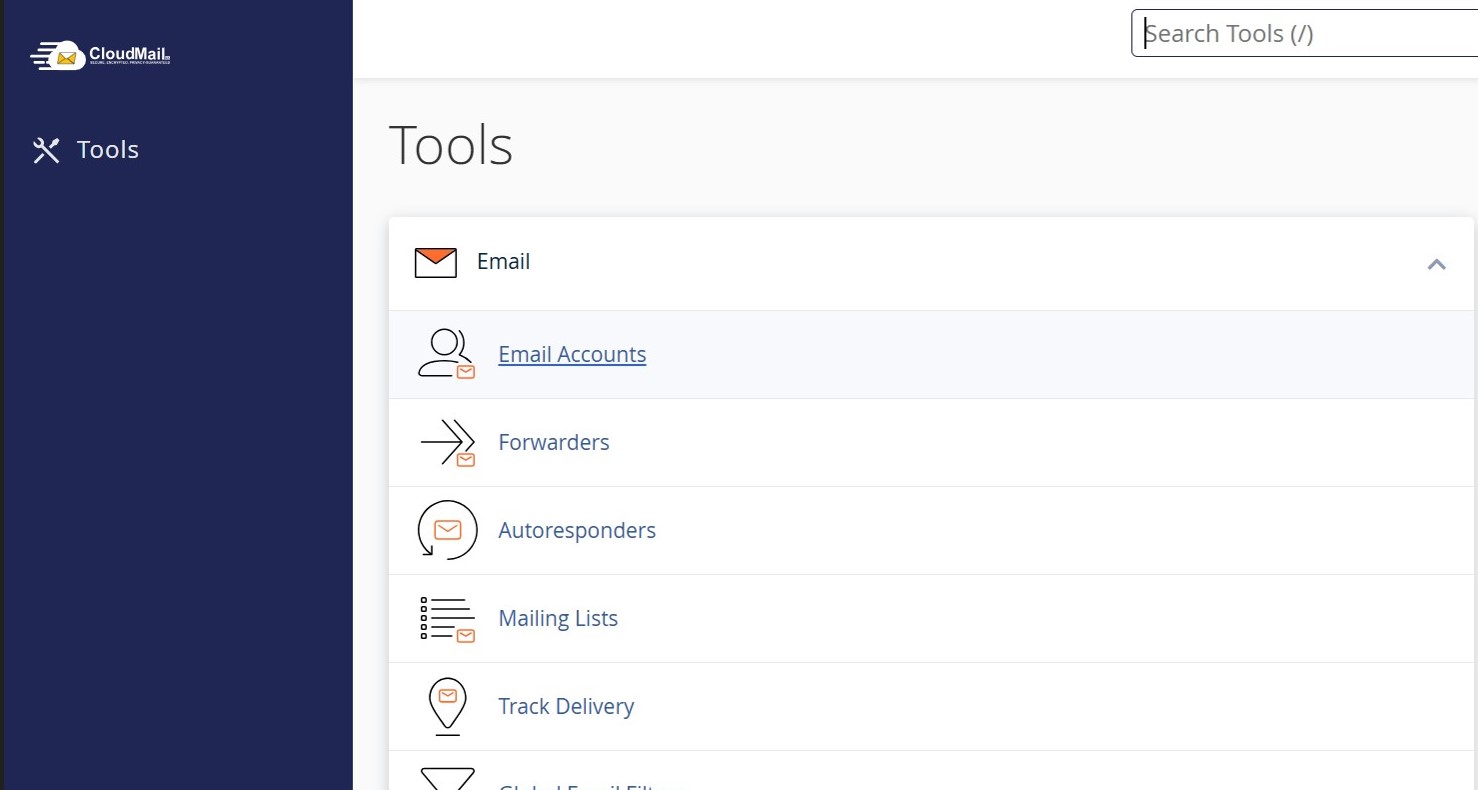The width and height of the screenshot is (1478, 790).
Task: Focus the Search Tools input field
Action: click(1305, 34)
